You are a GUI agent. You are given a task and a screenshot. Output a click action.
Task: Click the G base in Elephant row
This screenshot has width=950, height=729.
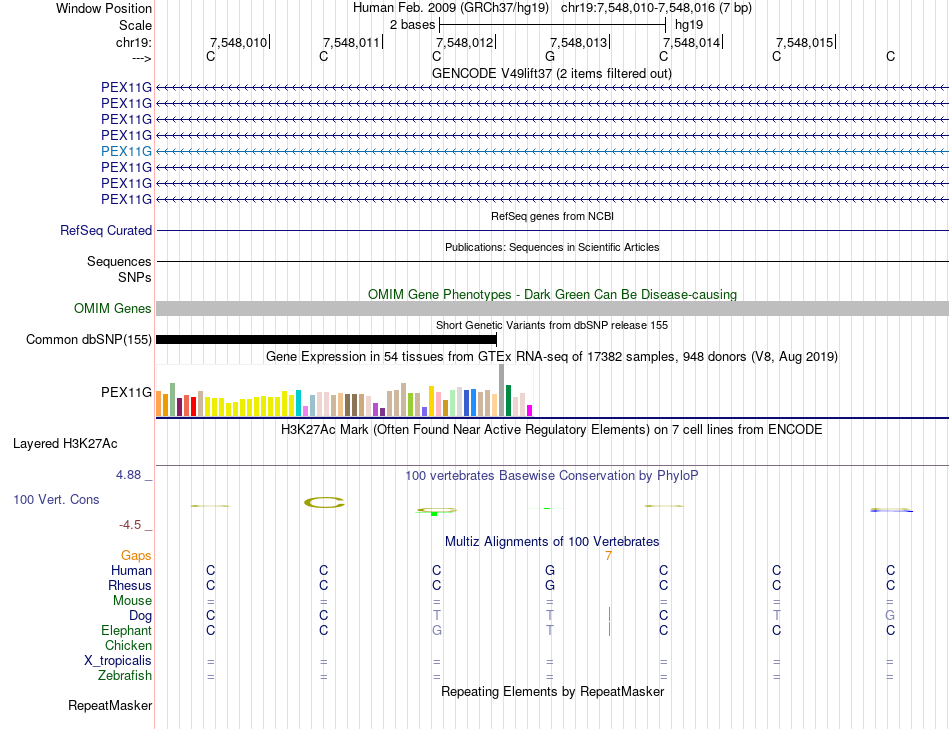(437, 631)
